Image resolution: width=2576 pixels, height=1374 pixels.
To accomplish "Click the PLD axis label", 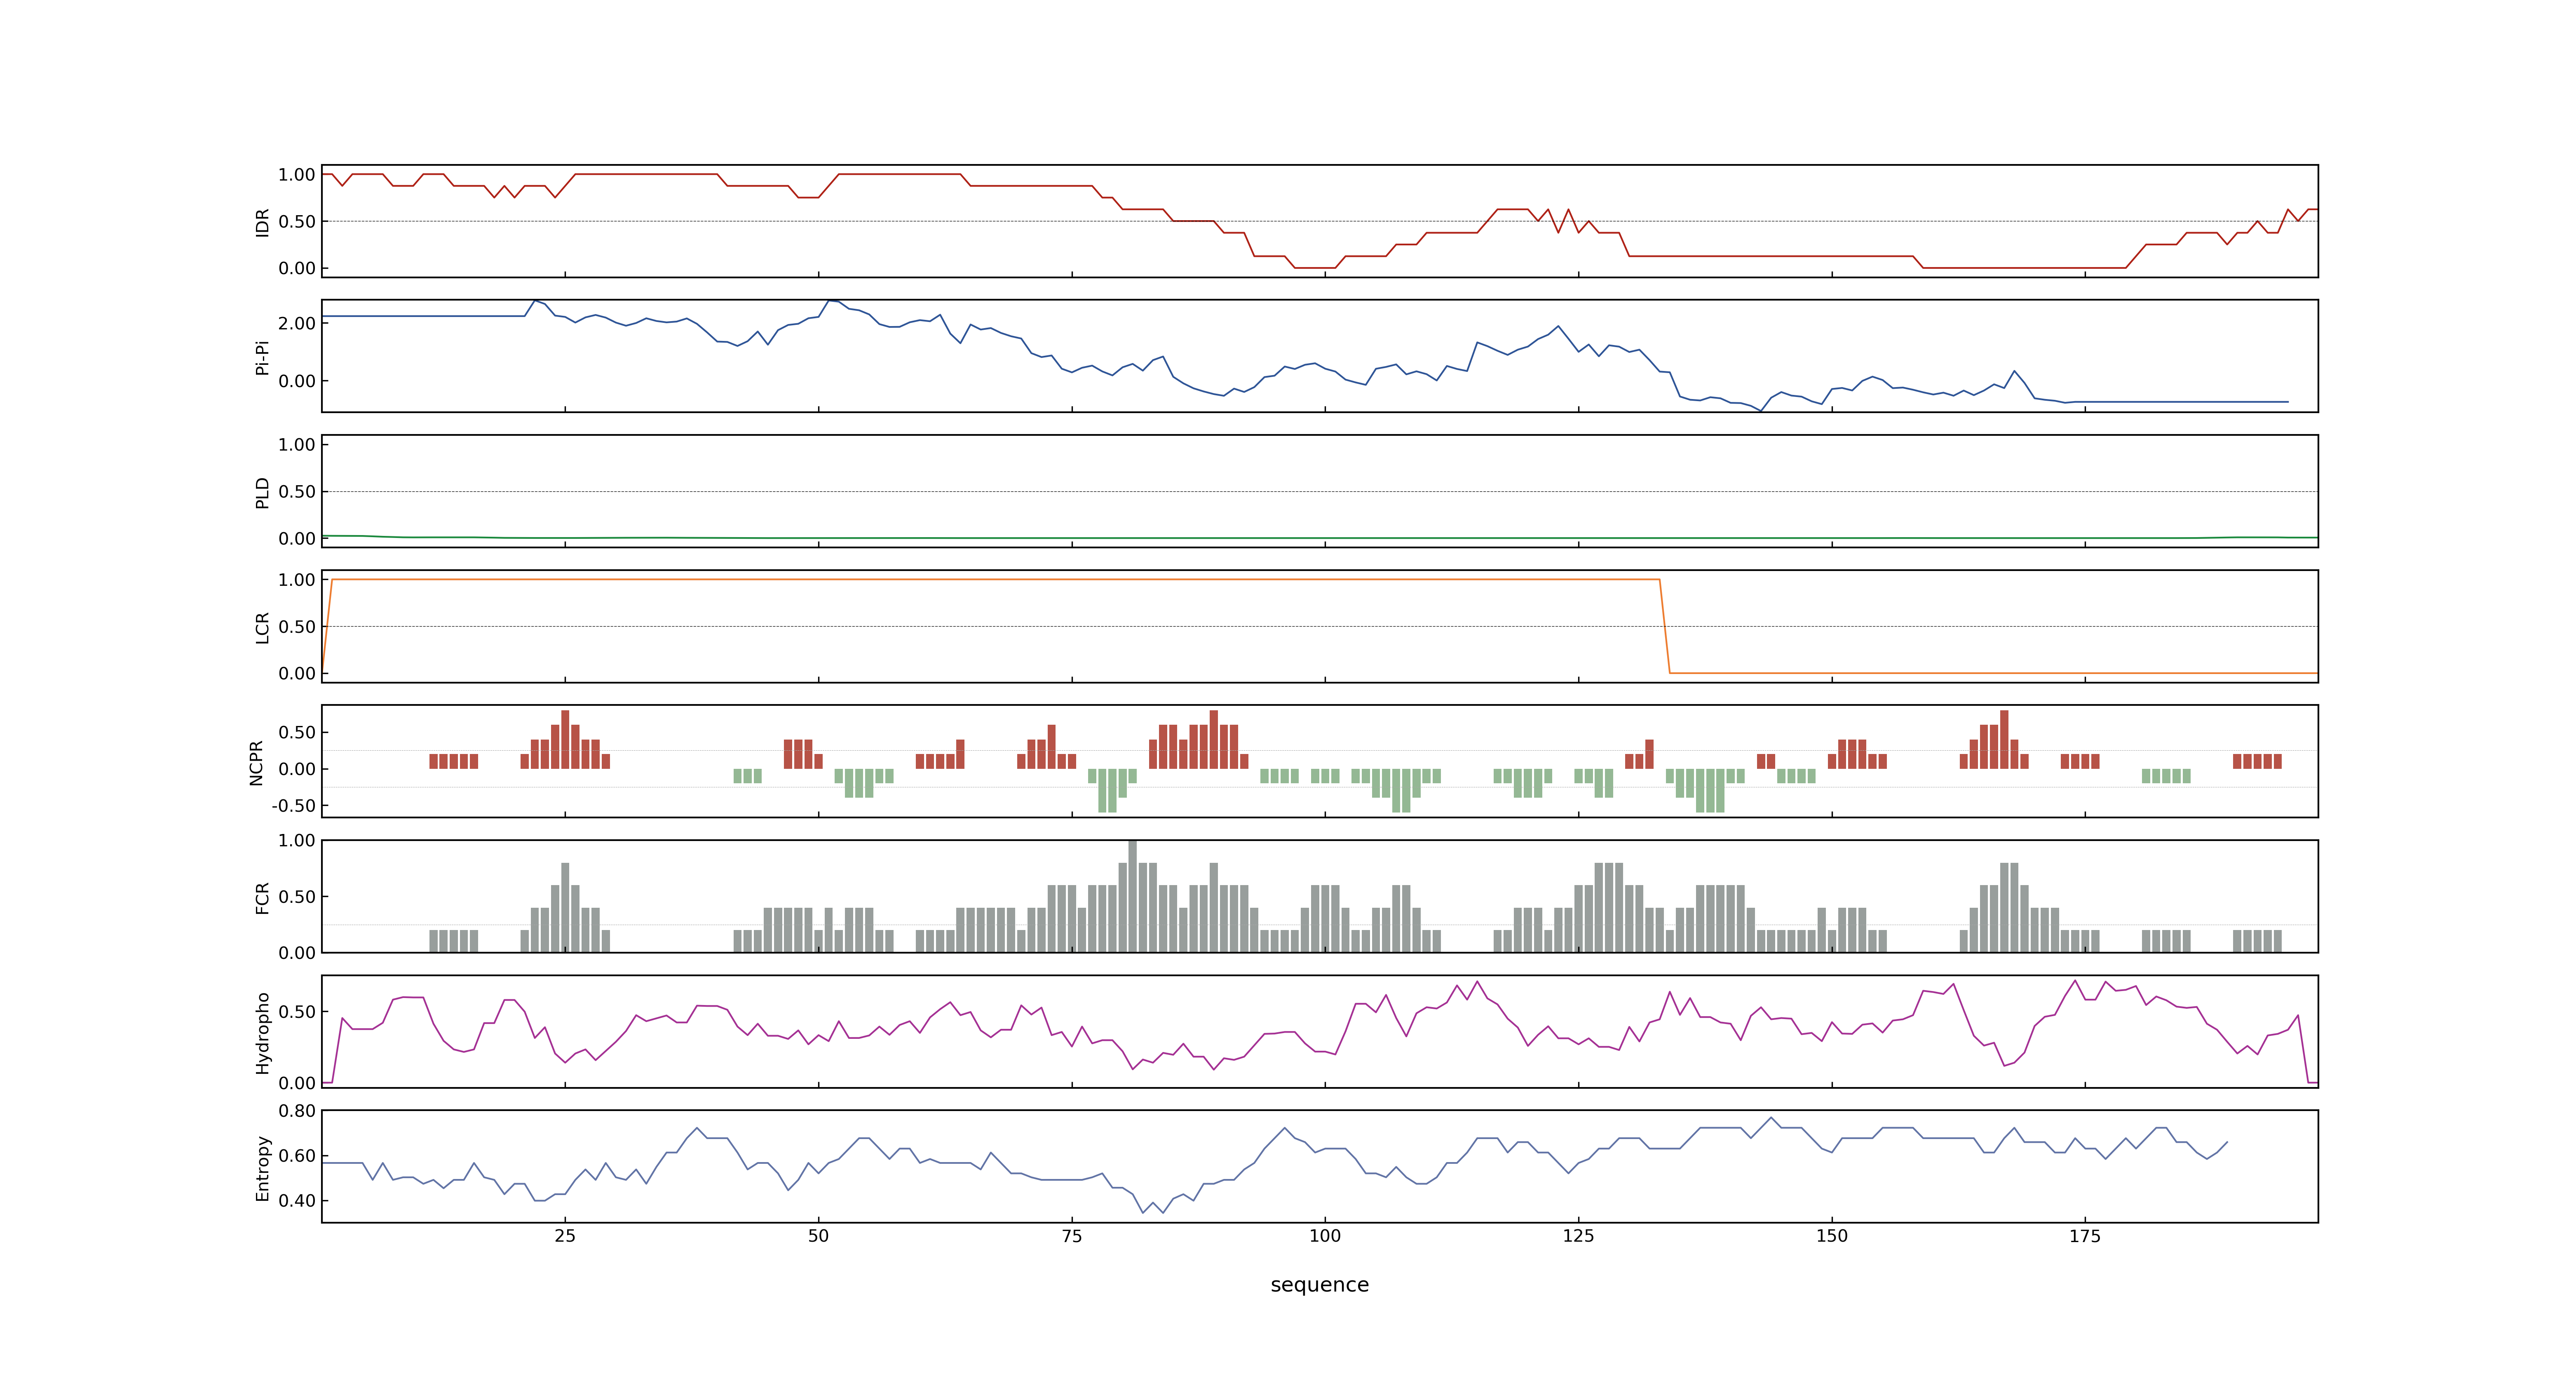I will [x=263, y=492].
